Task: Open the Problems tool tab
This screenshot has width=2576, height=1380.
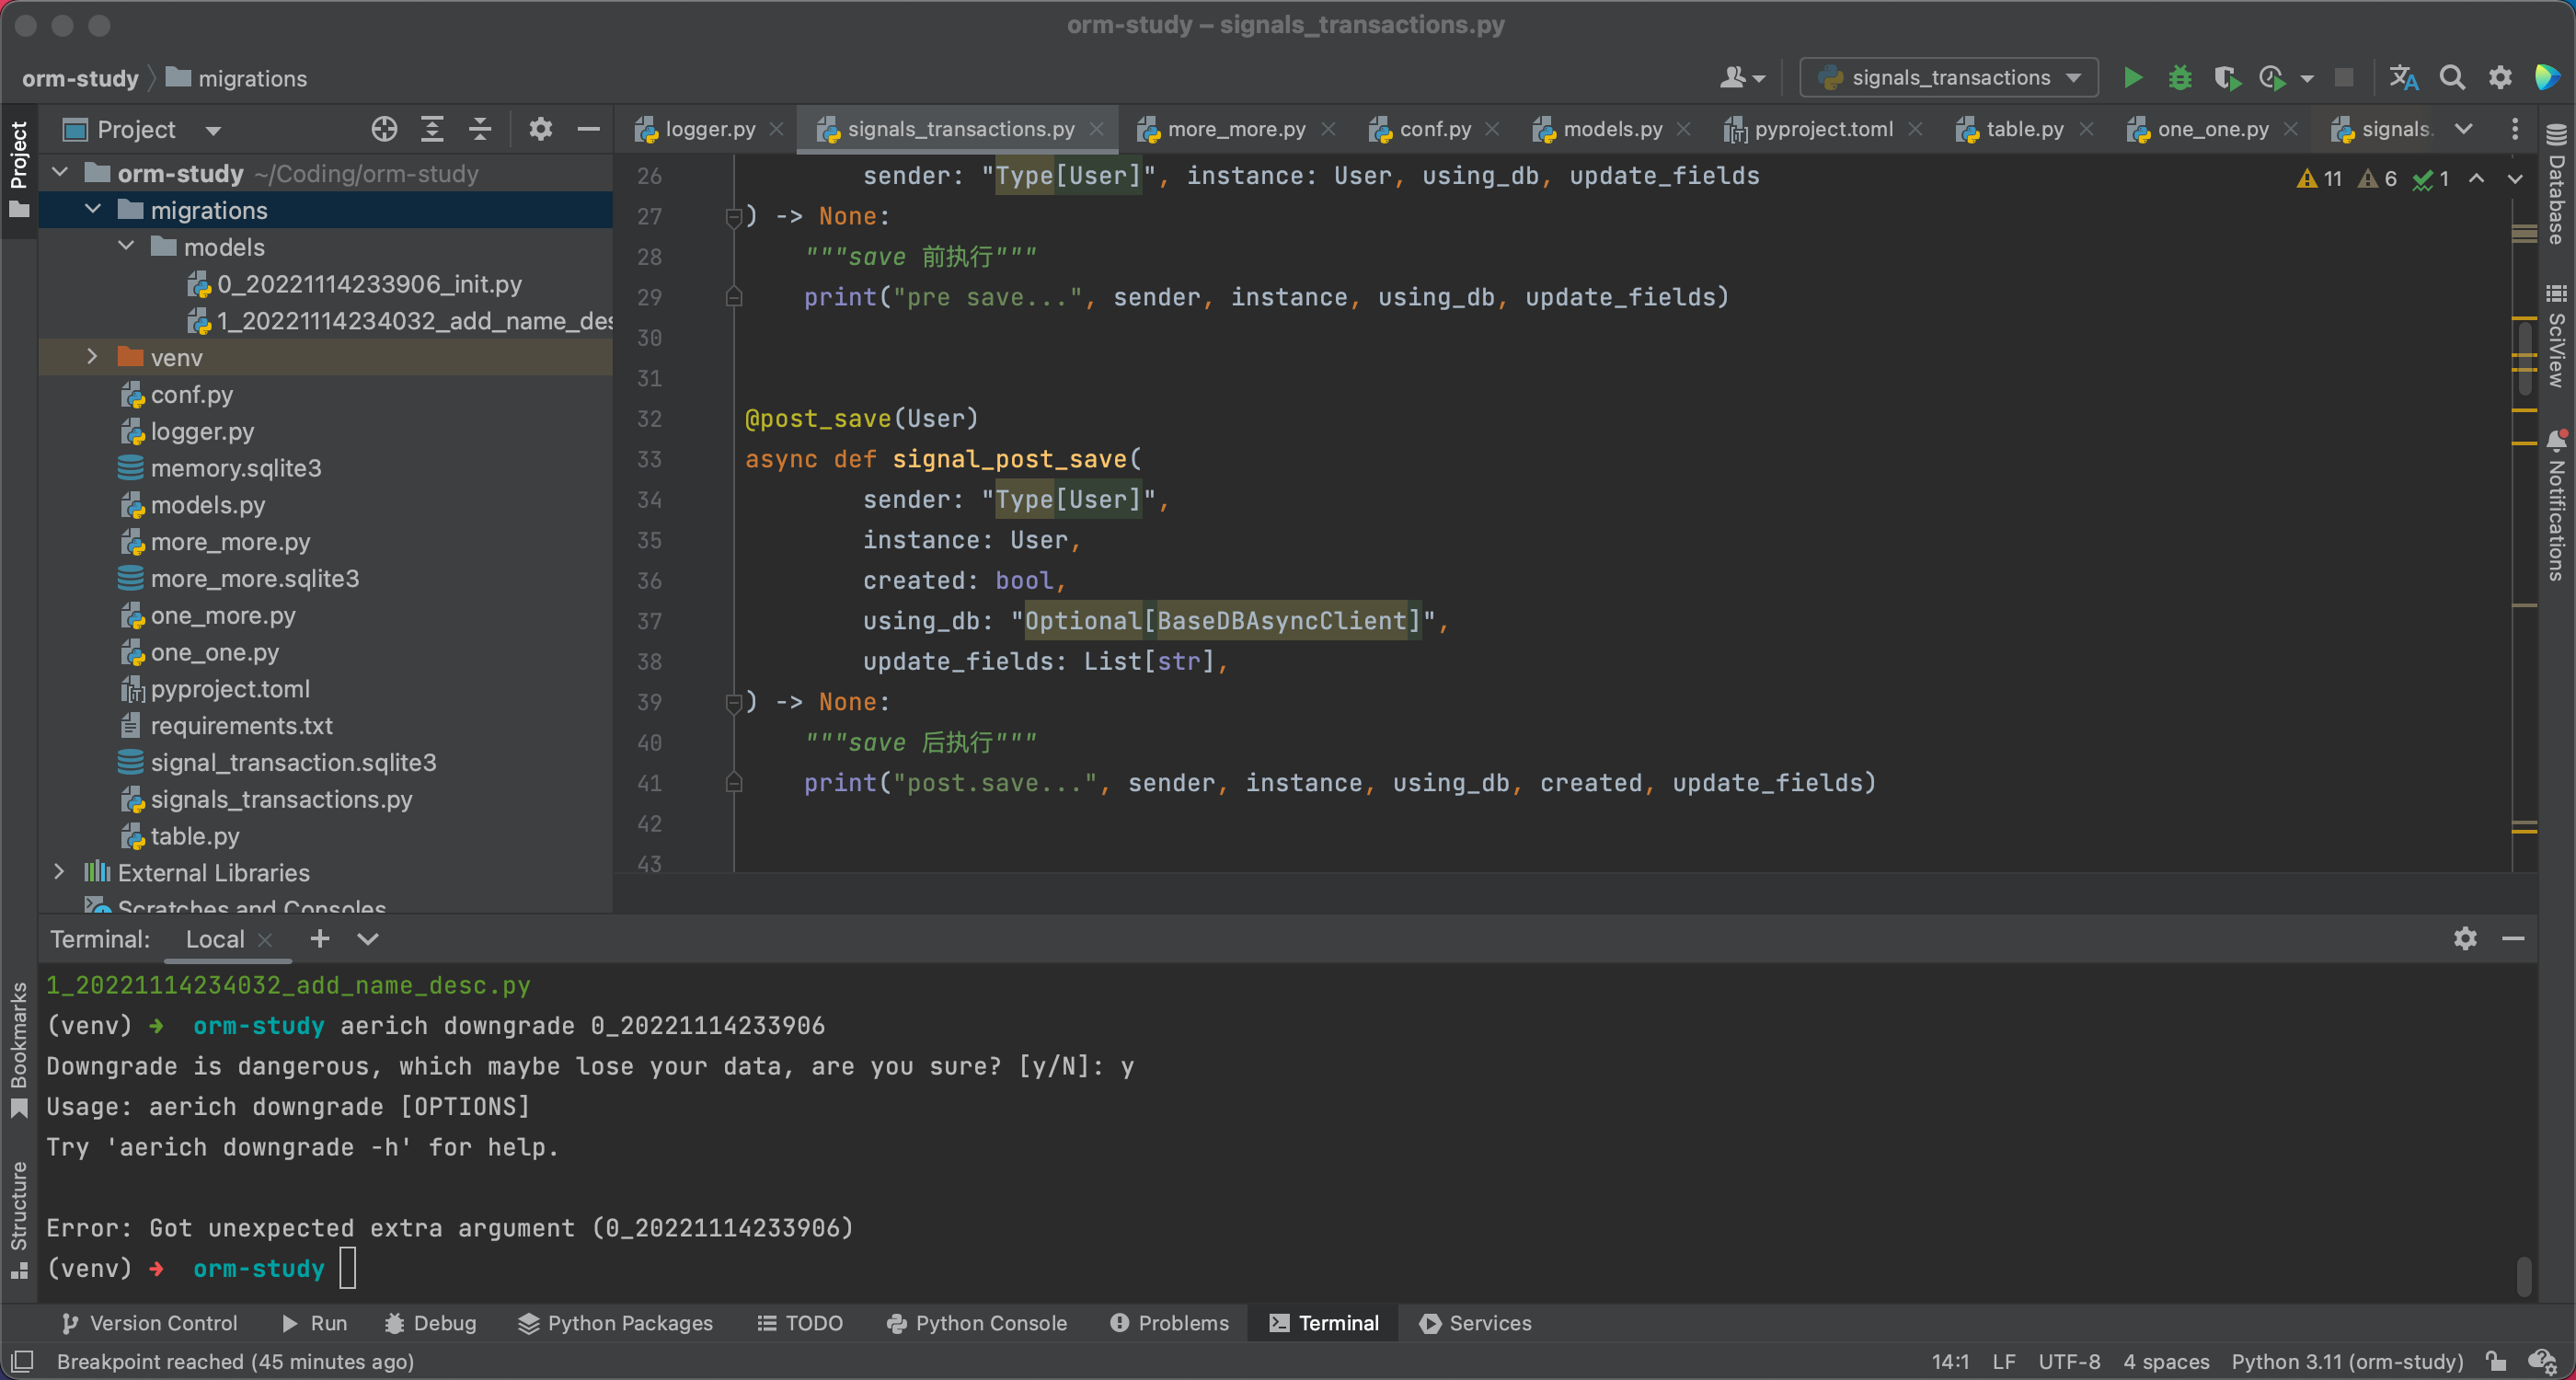Action: [x=1170, y=1322]
